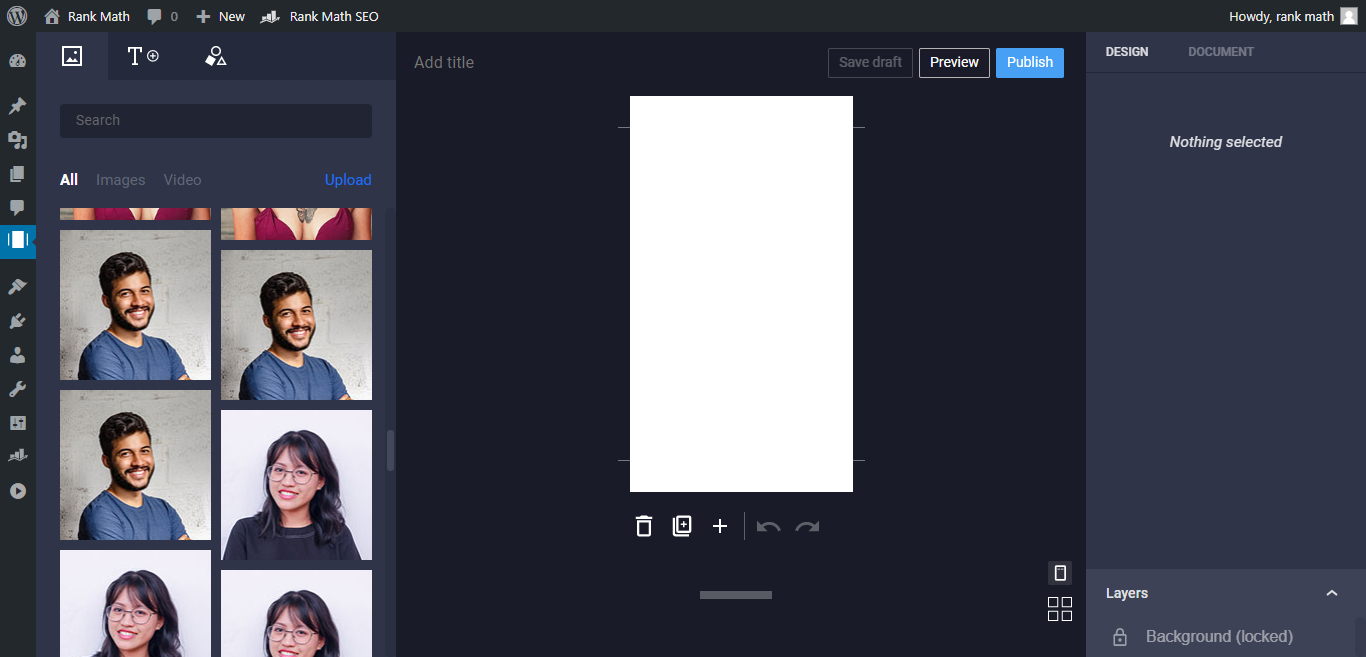This screenshot has height=657, width=1366.
Task: Select the Background (locked) layer
Action: [x=1220, y=637]
